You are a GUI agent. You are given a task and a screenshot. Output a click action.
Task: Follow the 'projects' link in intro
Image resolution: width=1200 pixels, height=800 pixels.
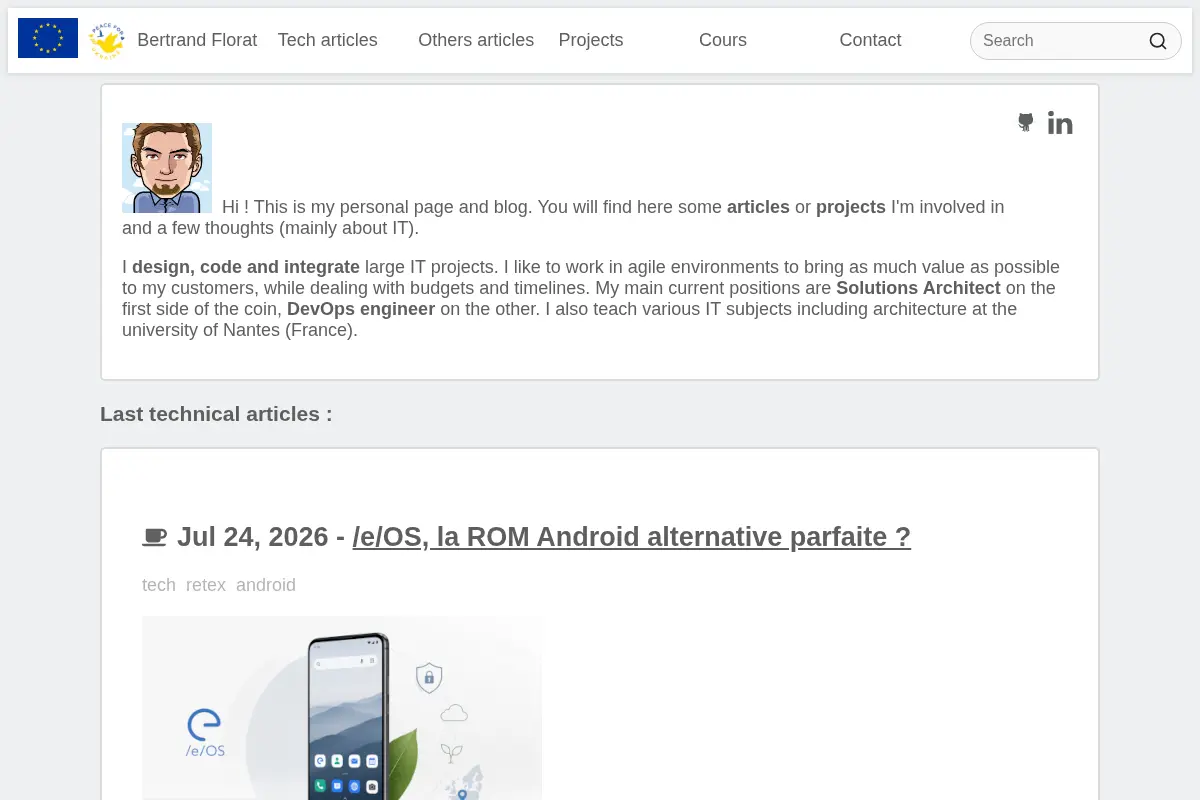click(x=851, y=207)
